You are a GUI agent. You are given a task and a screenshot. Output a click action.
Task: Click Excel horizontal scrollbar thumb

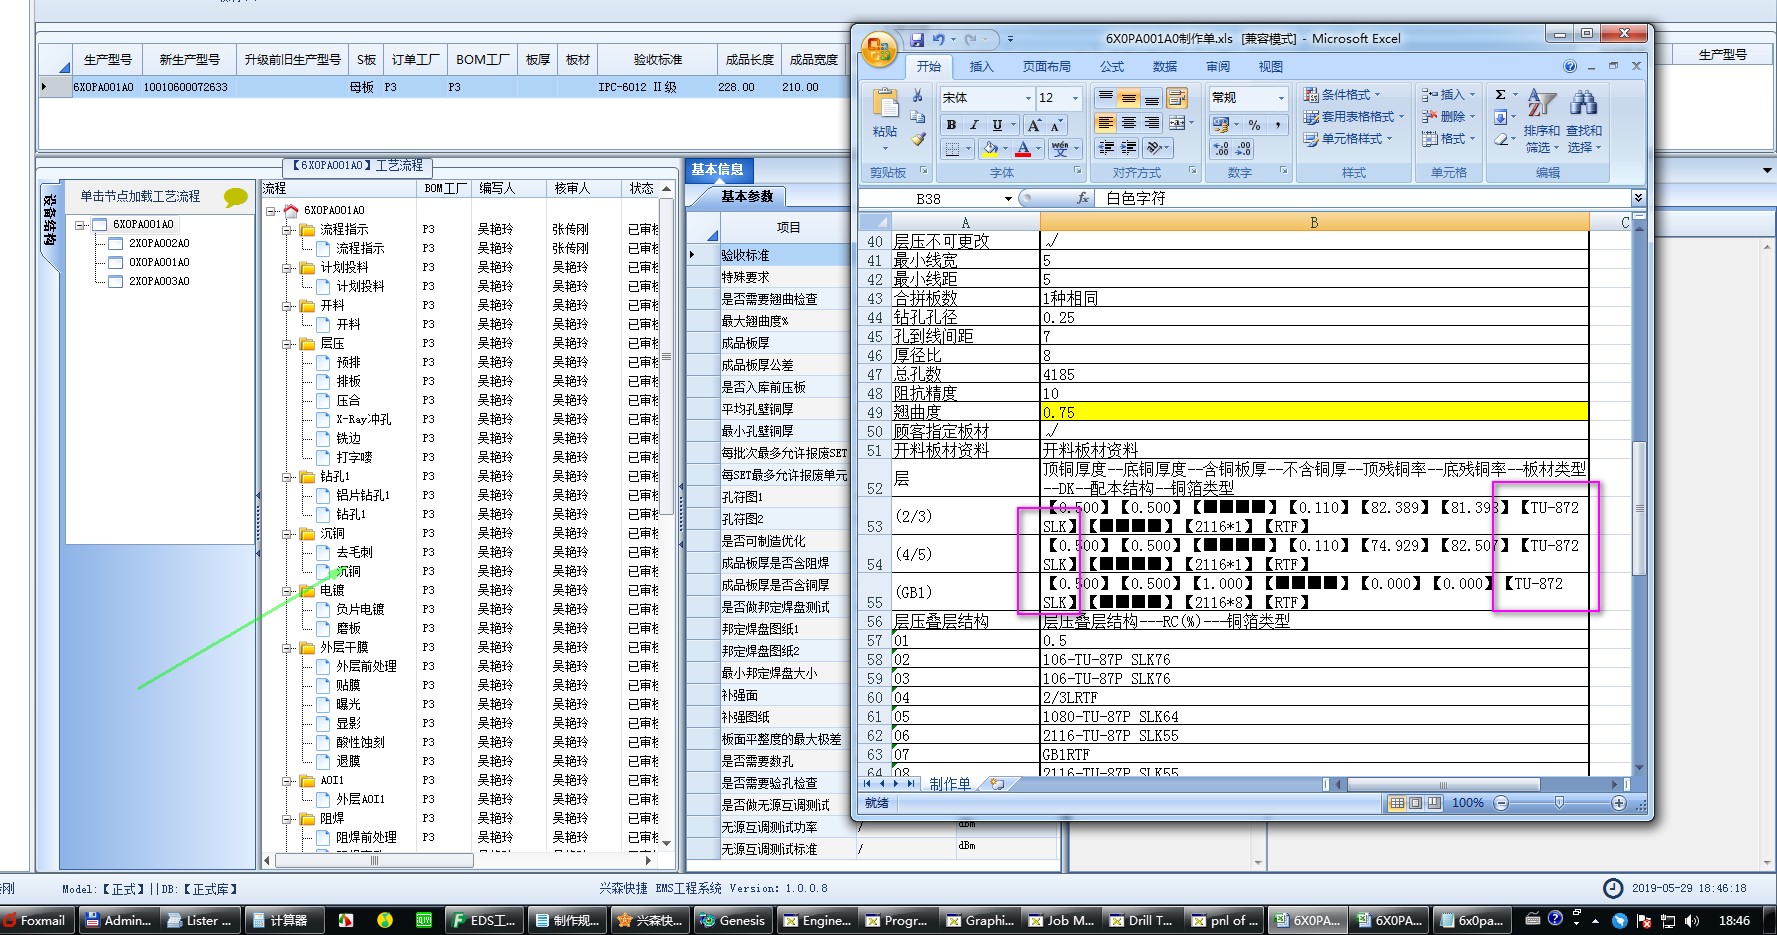[x=1443, y=785]
